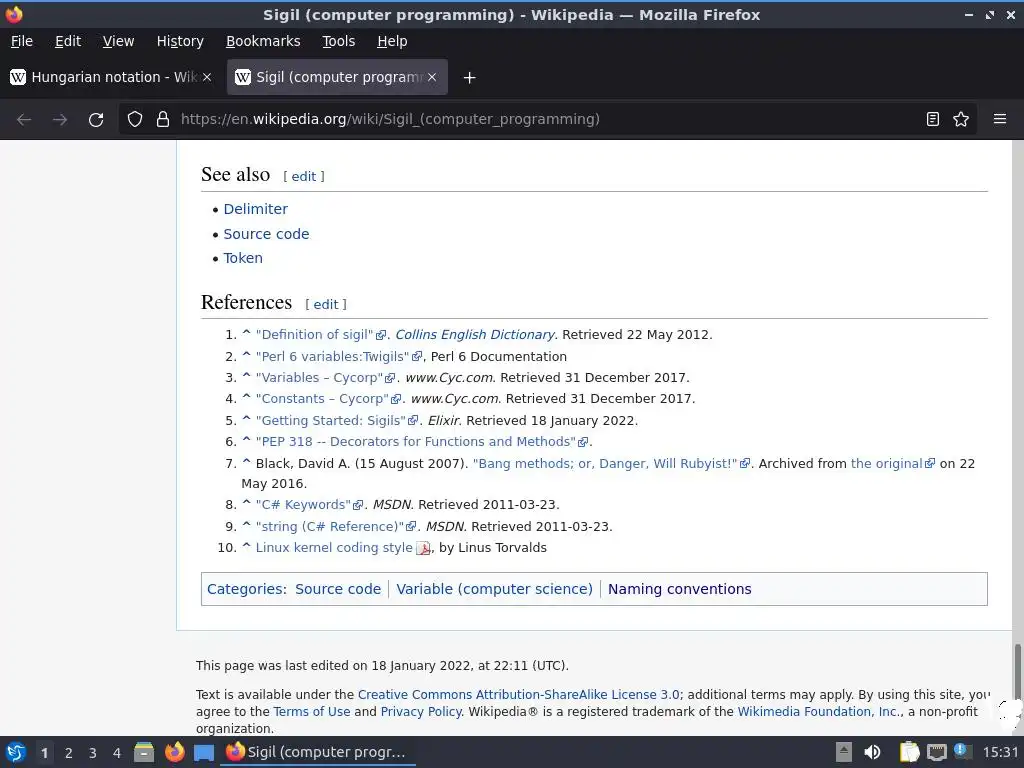Reload the current Wikipedia page
The width and height of the screenshot is (1024, 768).
96,120
